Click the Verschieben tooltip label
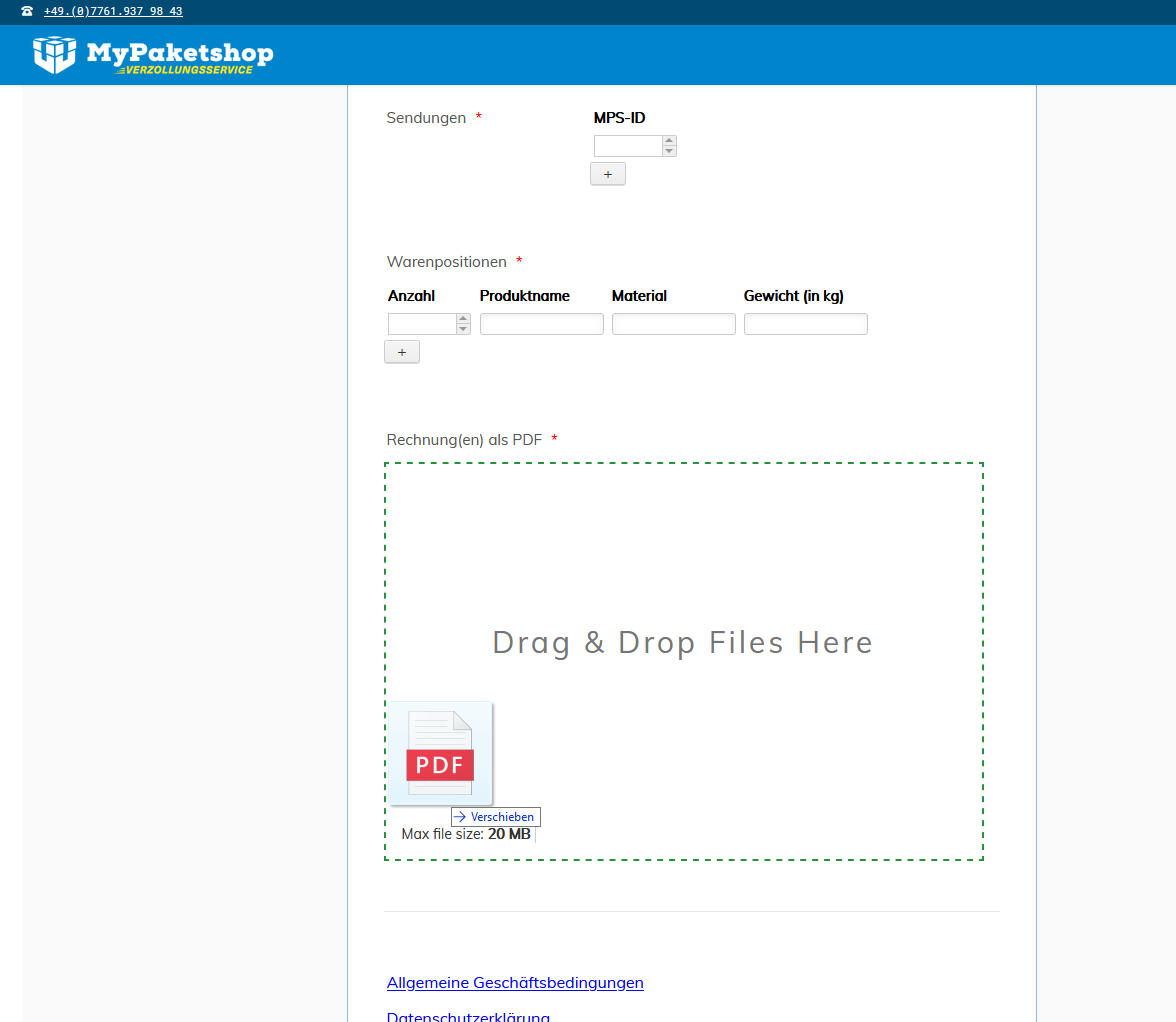The width and height of the screenshot is (1176, 1022). [496, 816]
